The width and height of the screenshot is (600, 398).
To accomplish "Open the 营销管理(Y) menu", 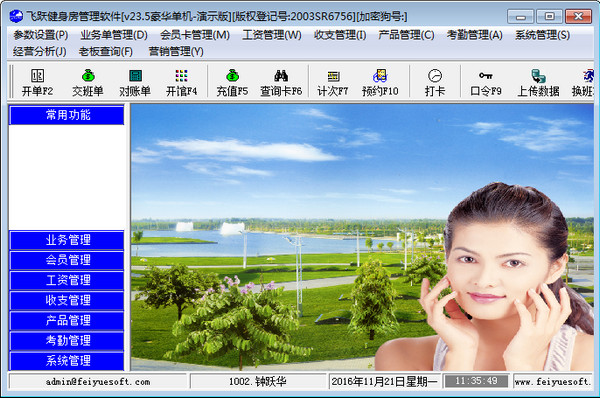I will click(176, 51).
